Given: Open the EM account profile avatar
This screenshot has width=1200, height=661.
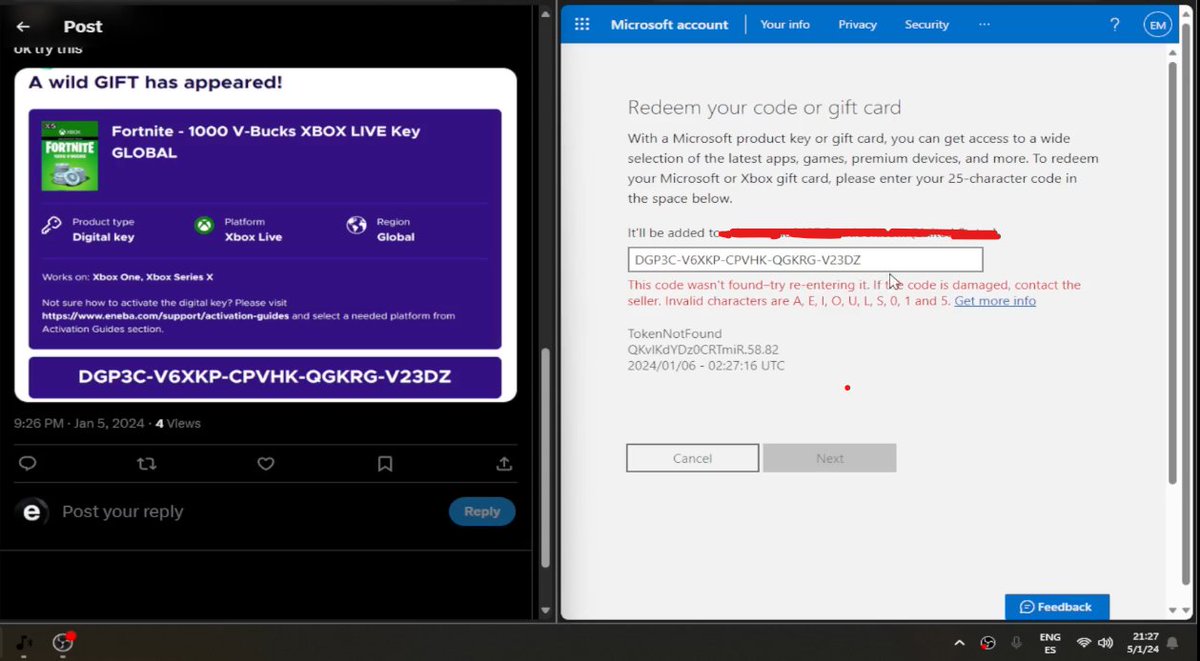Looking at the screenshot, I should click(1157, 25).
